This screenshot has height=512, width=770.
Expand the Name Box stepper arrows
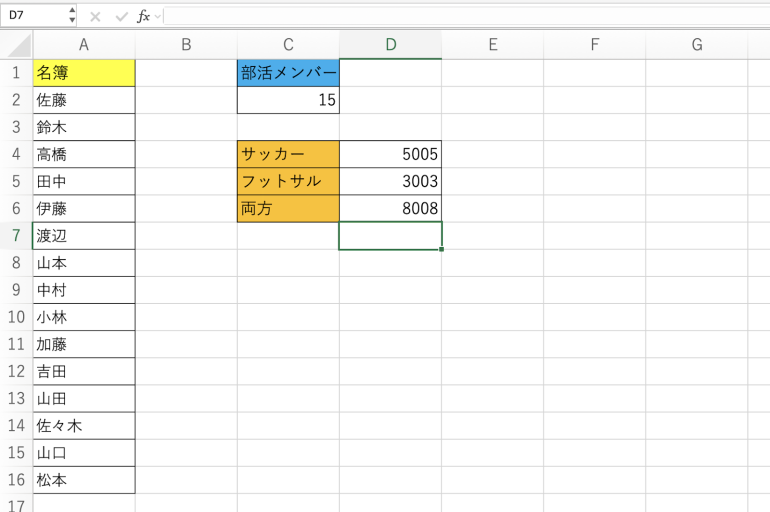tap(71, 16)
